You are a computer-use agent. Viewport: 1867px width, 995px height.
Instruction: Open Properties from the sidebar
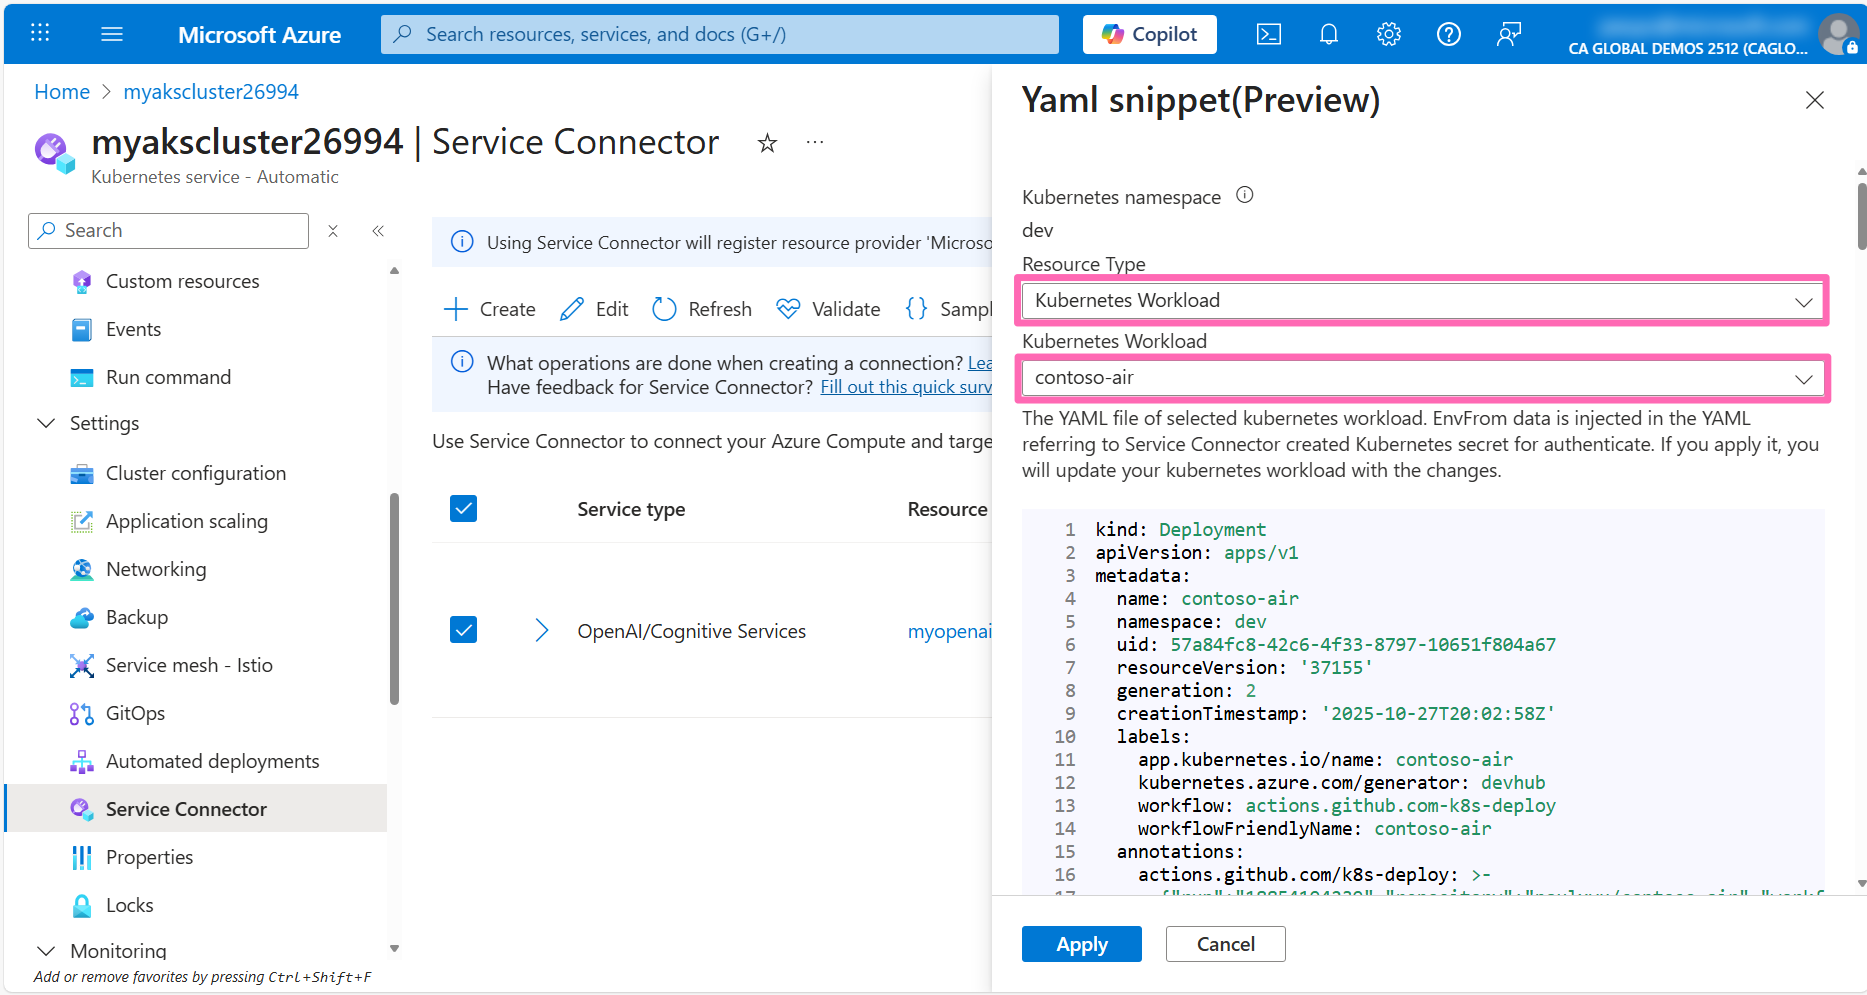tap(149, 857)
